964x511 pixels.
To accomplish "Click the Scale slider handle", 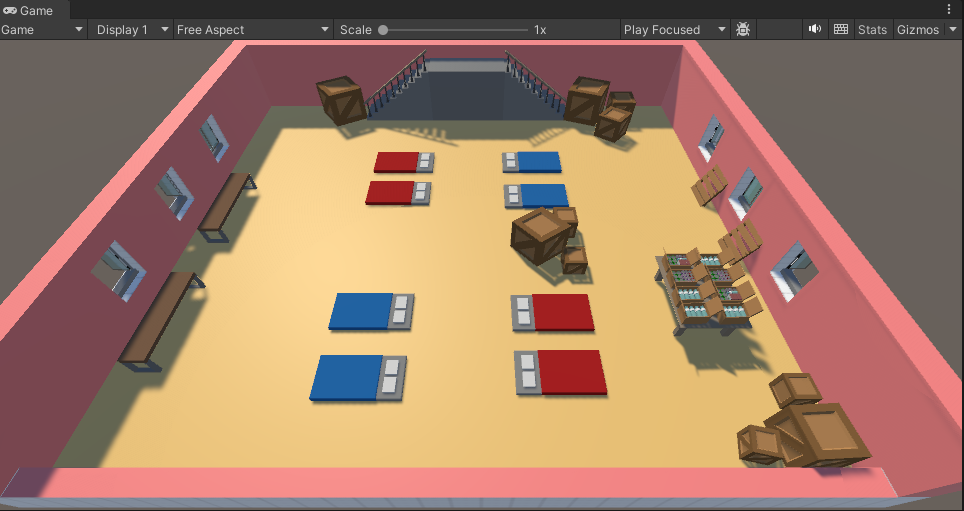I will 383,30.
